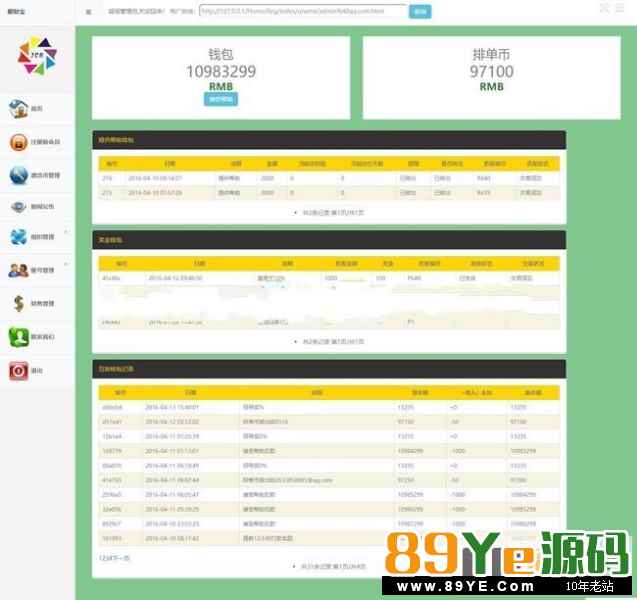
Task: Click the colorful pinwheel logo
Action: pos(37,56)
